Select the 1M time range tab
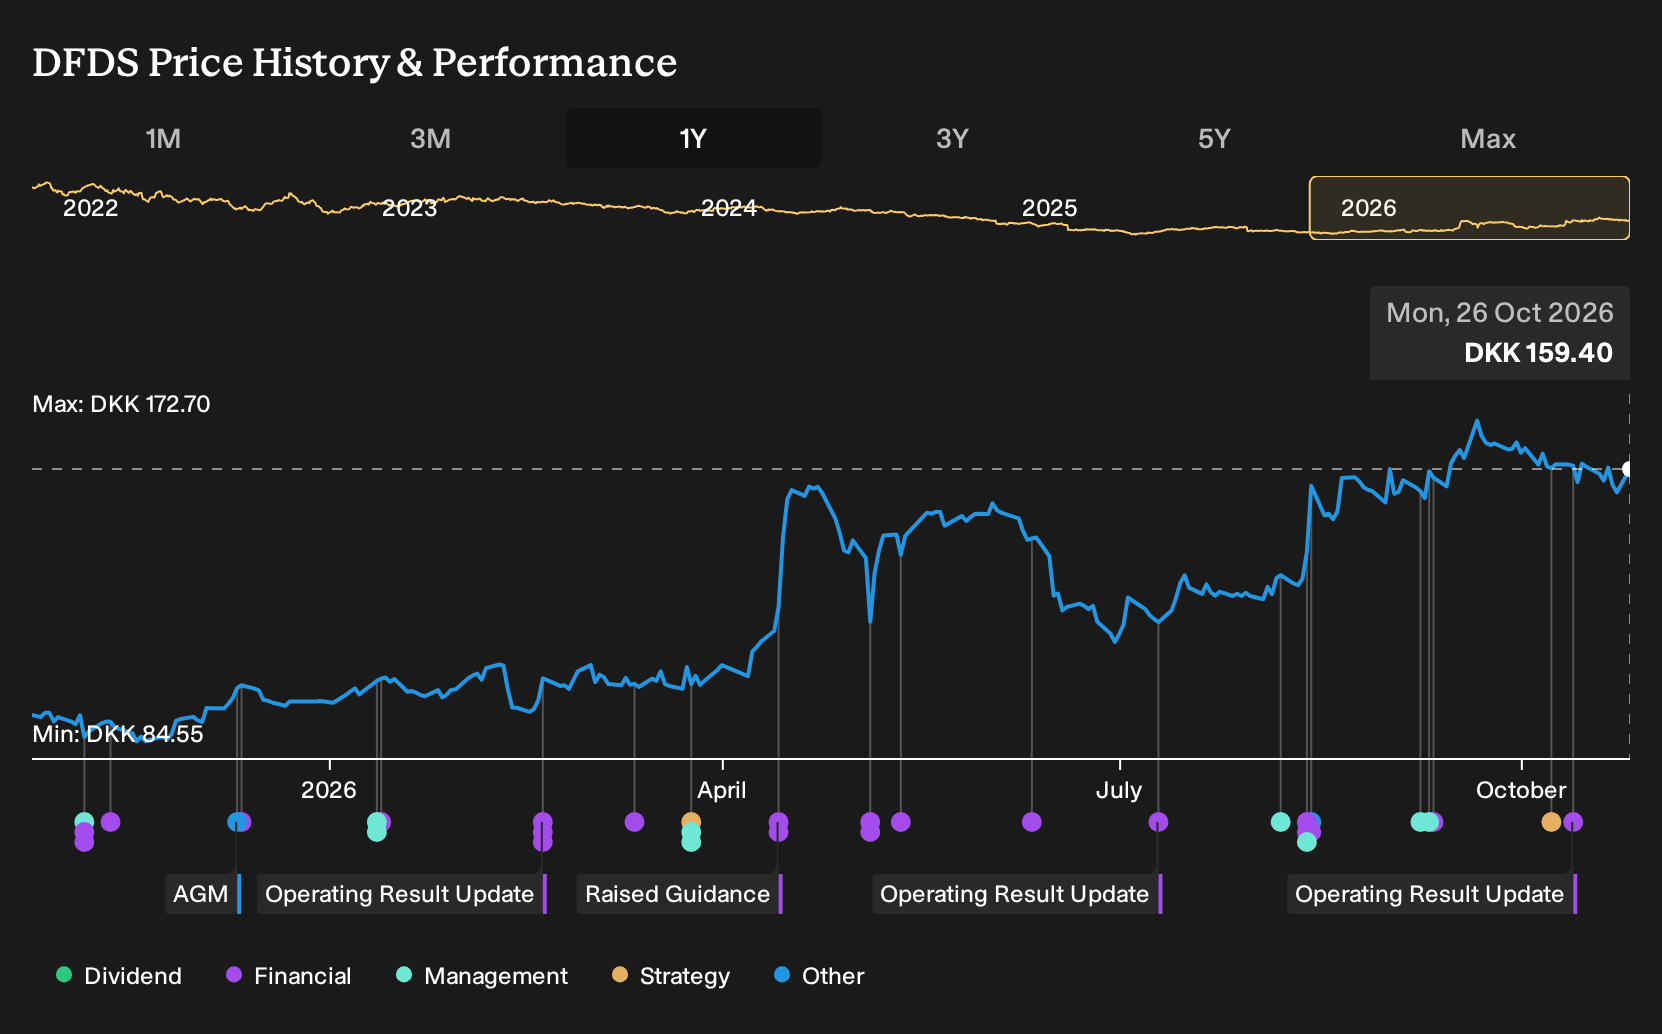The image size is (1662, 1034). pyautogui.click(x=163, y=139)
